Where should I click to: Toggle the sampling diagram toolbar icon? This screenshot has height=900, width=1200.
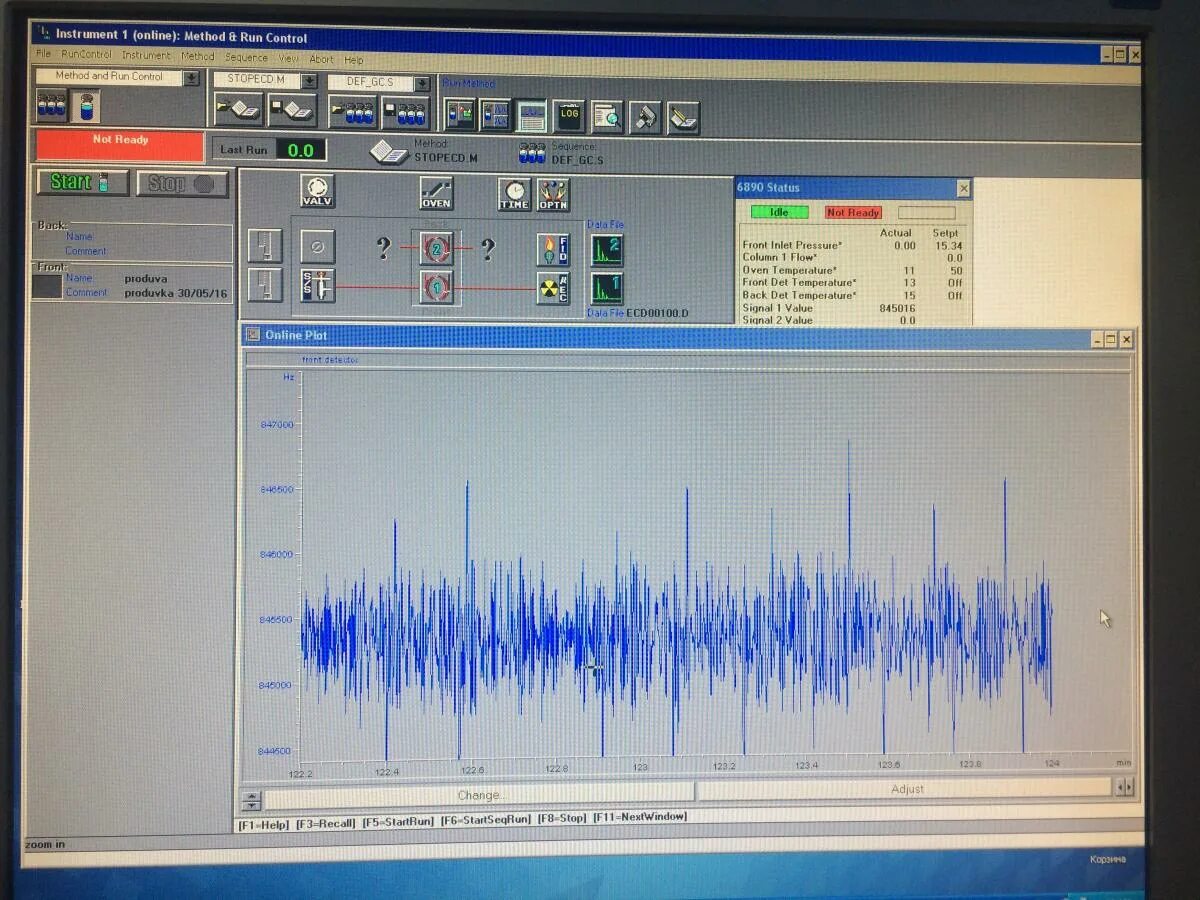coord(460,114)
